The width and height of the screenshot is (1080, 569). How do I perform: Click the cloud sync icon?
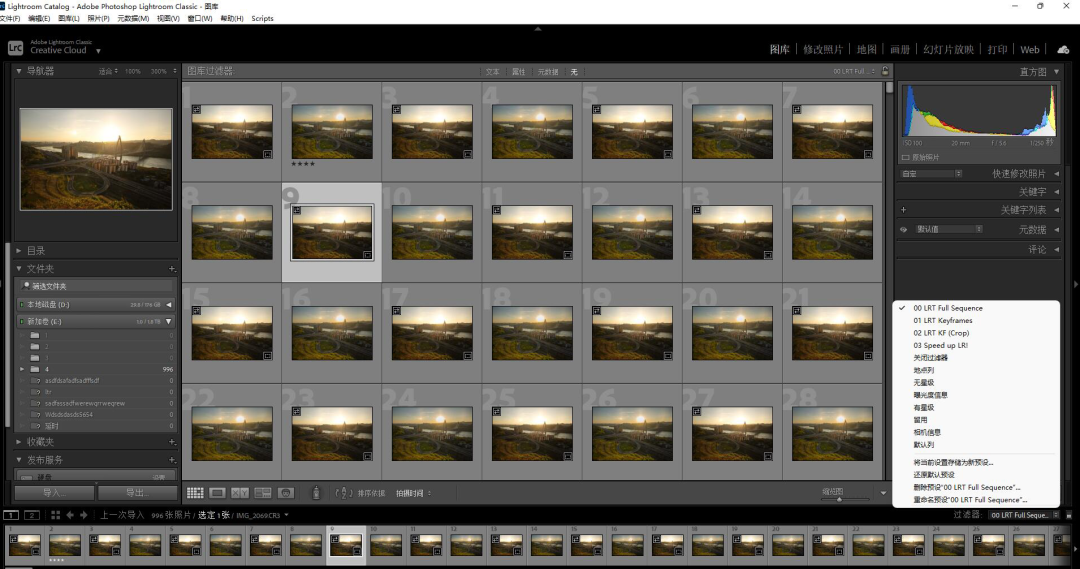tap(1063, 50)
